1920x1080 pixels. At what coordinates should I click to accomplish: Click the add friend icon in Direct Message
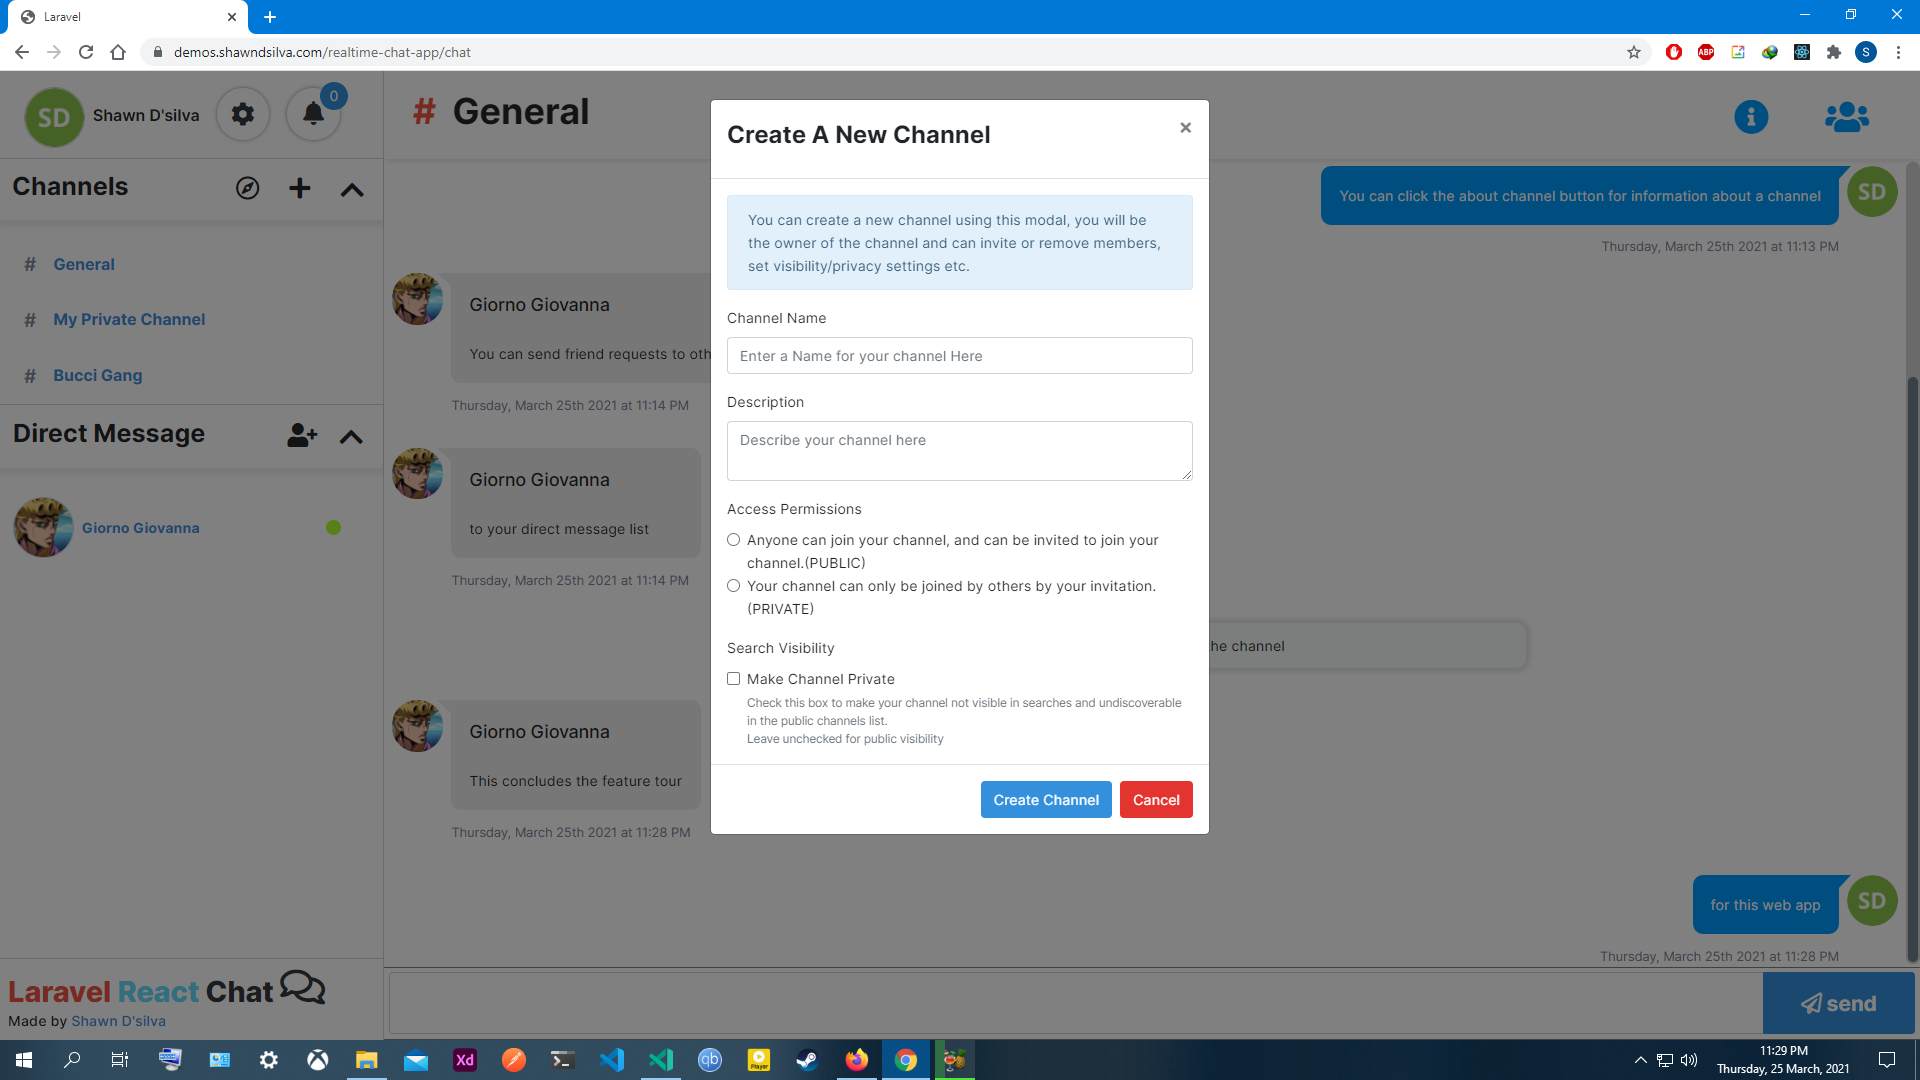pos(301,435)
